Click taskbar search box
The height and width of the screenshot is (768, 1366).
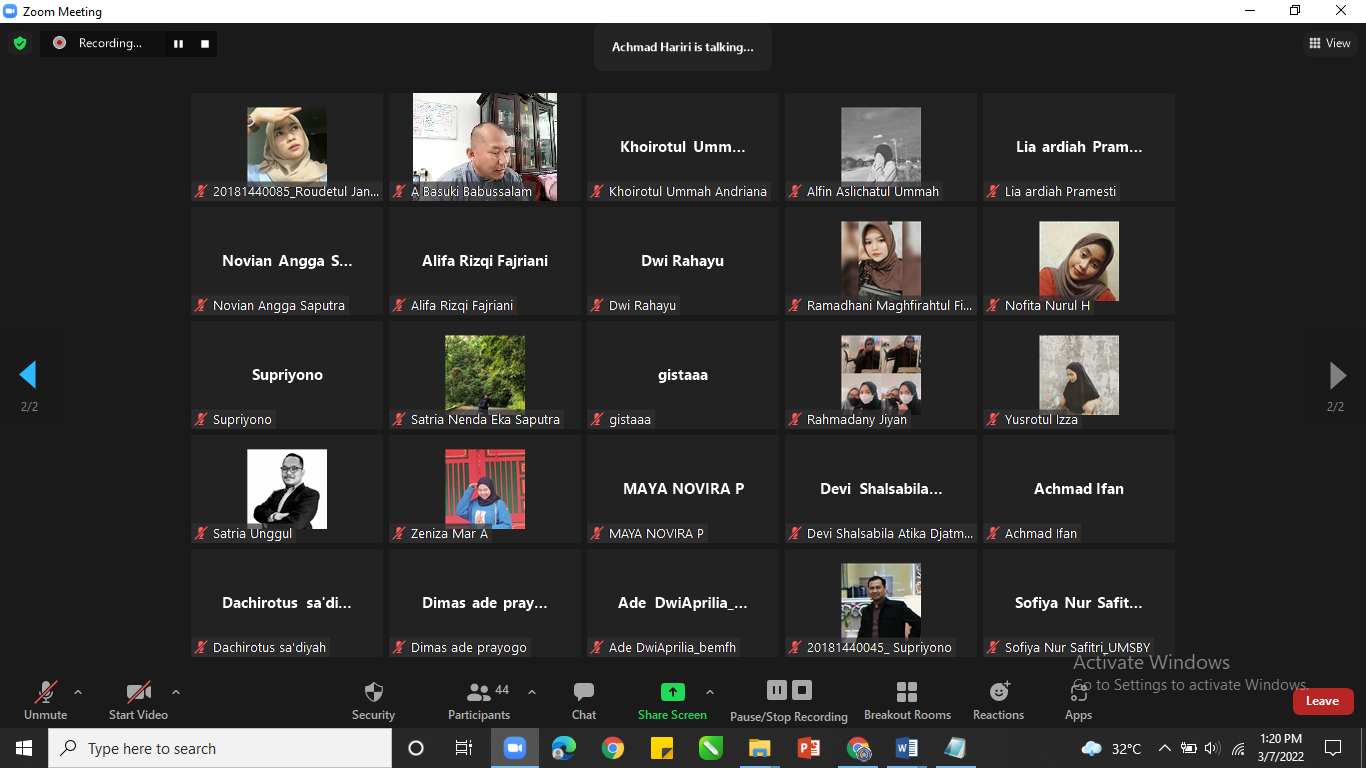tap(220, 748)
